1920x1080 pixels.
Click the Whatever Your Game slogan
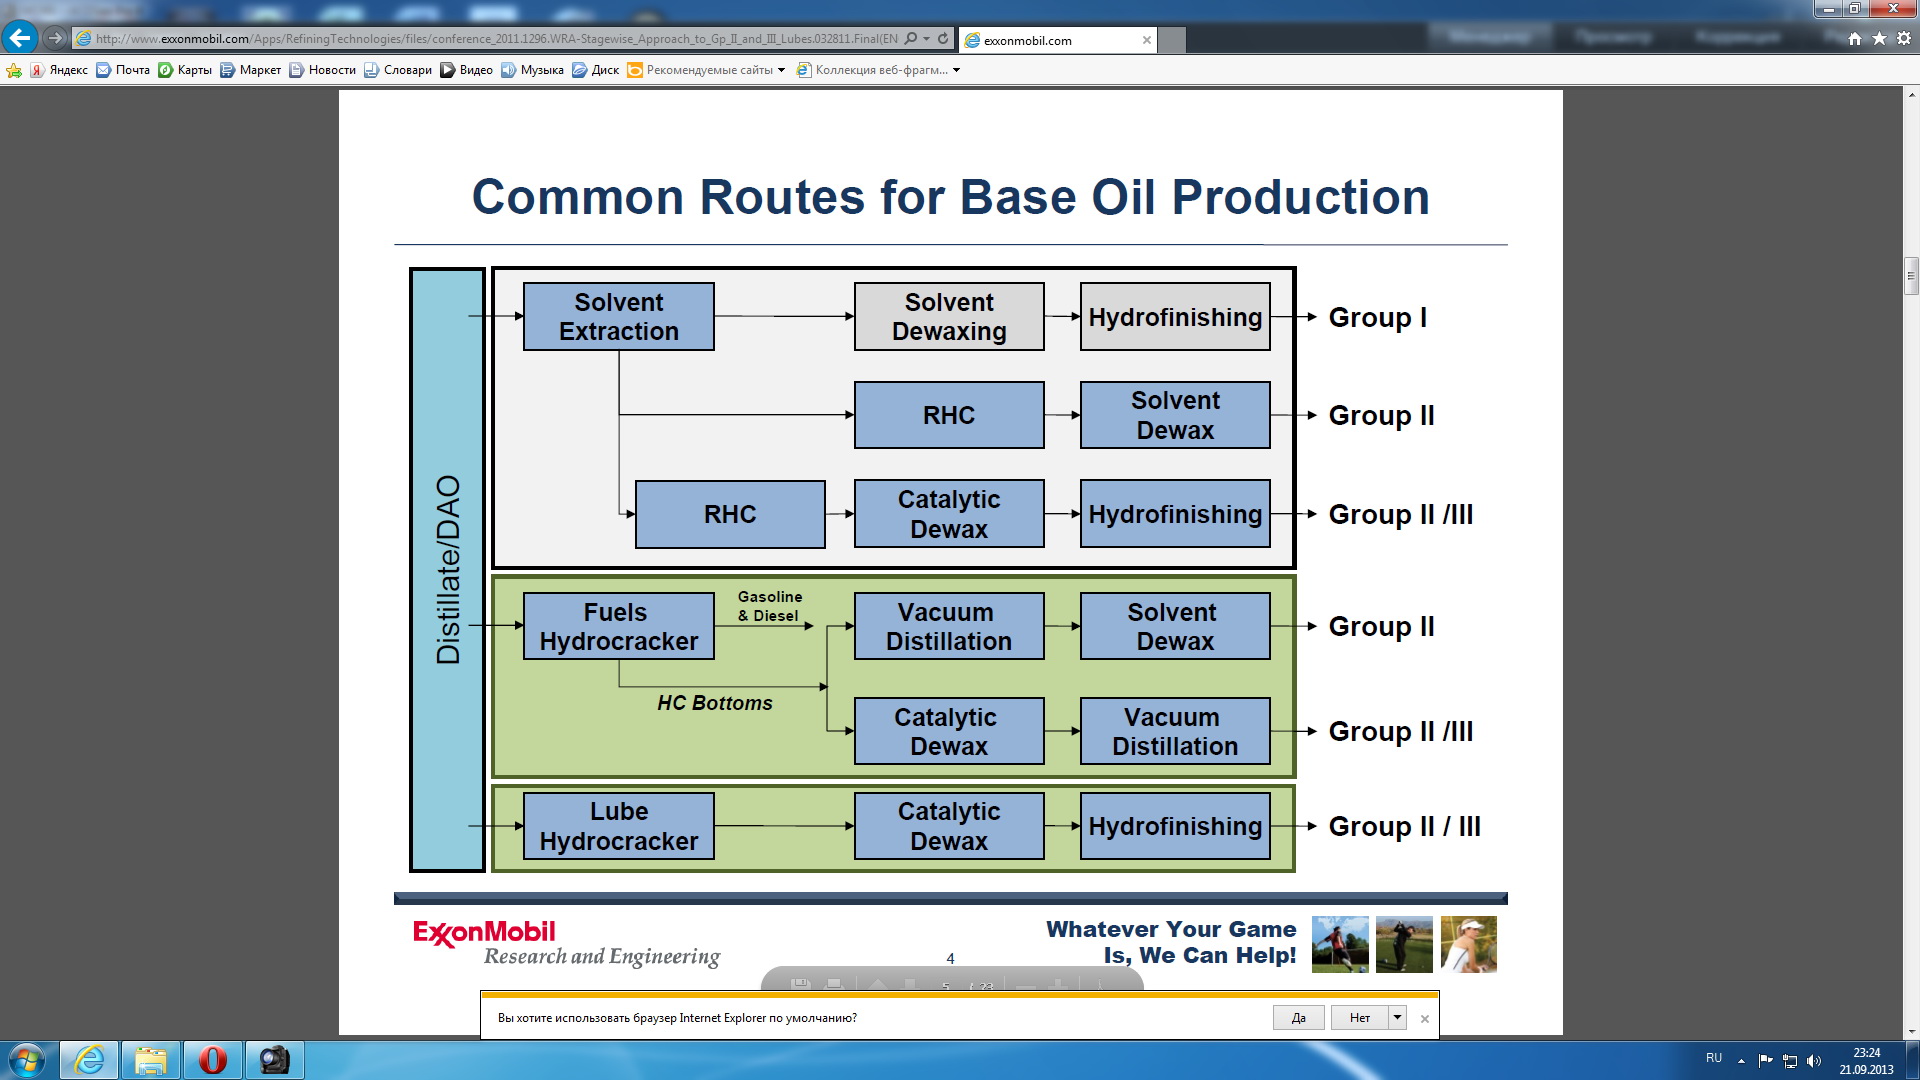1171,942
